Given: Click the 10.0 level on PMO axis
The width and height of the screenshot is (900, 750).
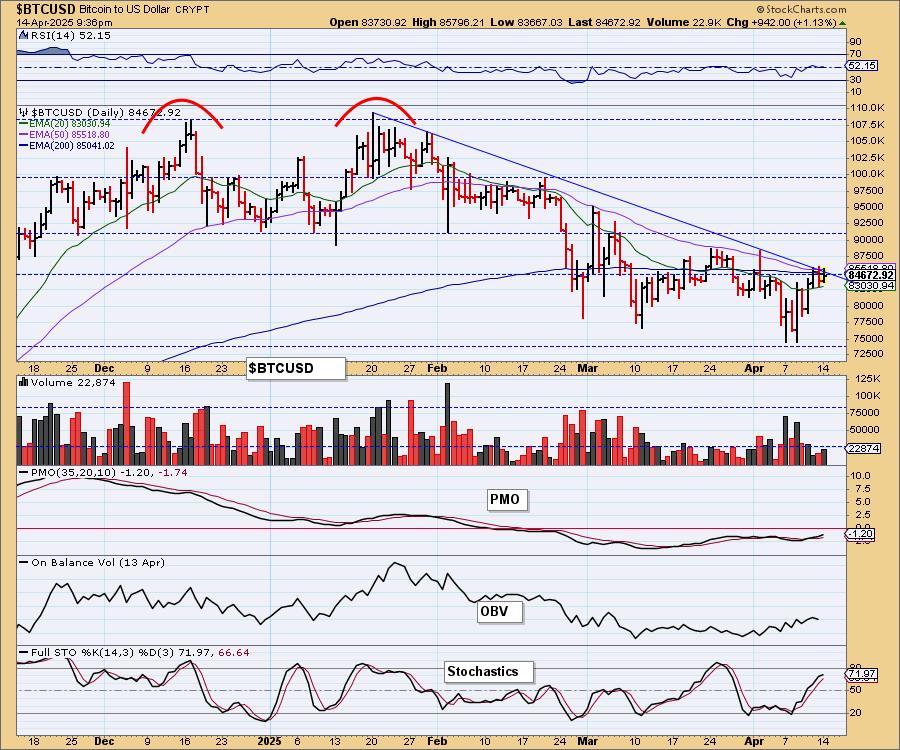Looking at the screenshot, I should pos(859,476).
